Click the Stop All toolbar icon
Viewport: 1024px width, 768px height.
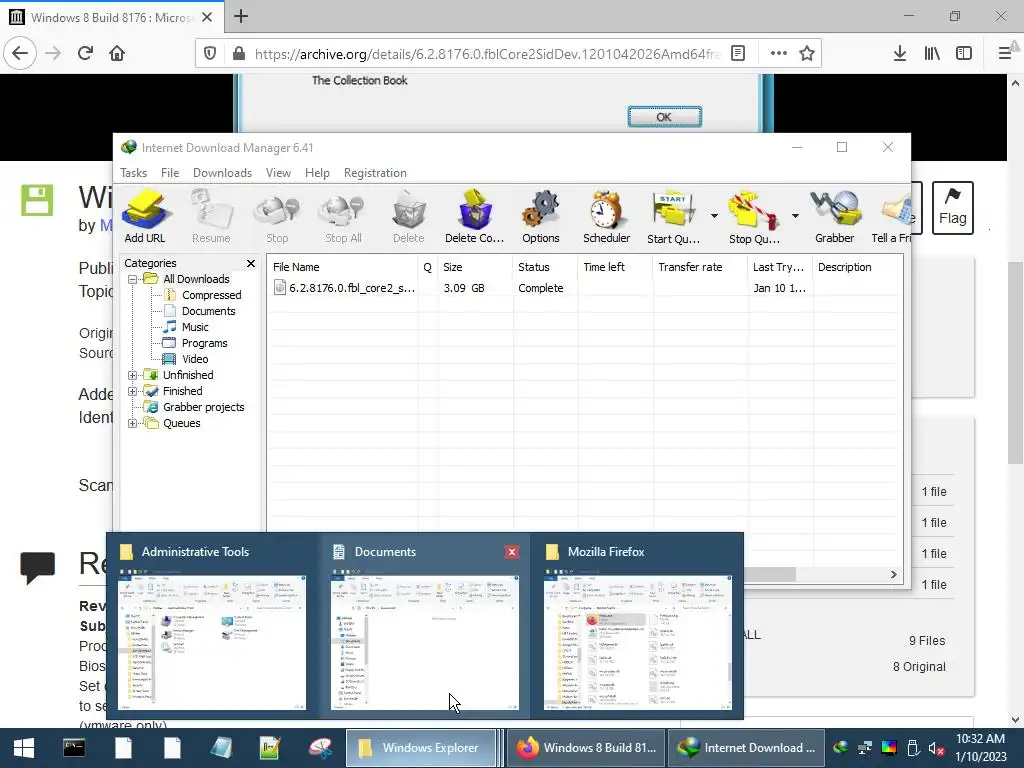click(x=343, y=216)
